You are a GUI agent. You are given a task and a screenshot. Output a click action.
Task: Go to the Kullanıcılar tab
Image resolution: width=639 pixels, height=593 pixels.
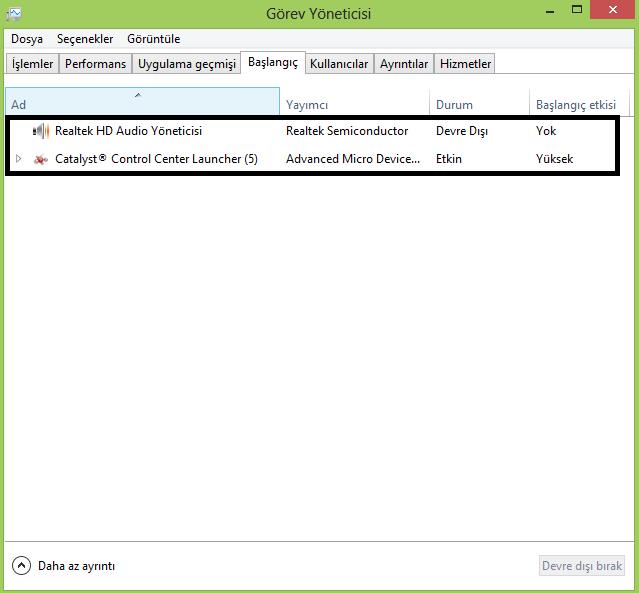(339, 64)
